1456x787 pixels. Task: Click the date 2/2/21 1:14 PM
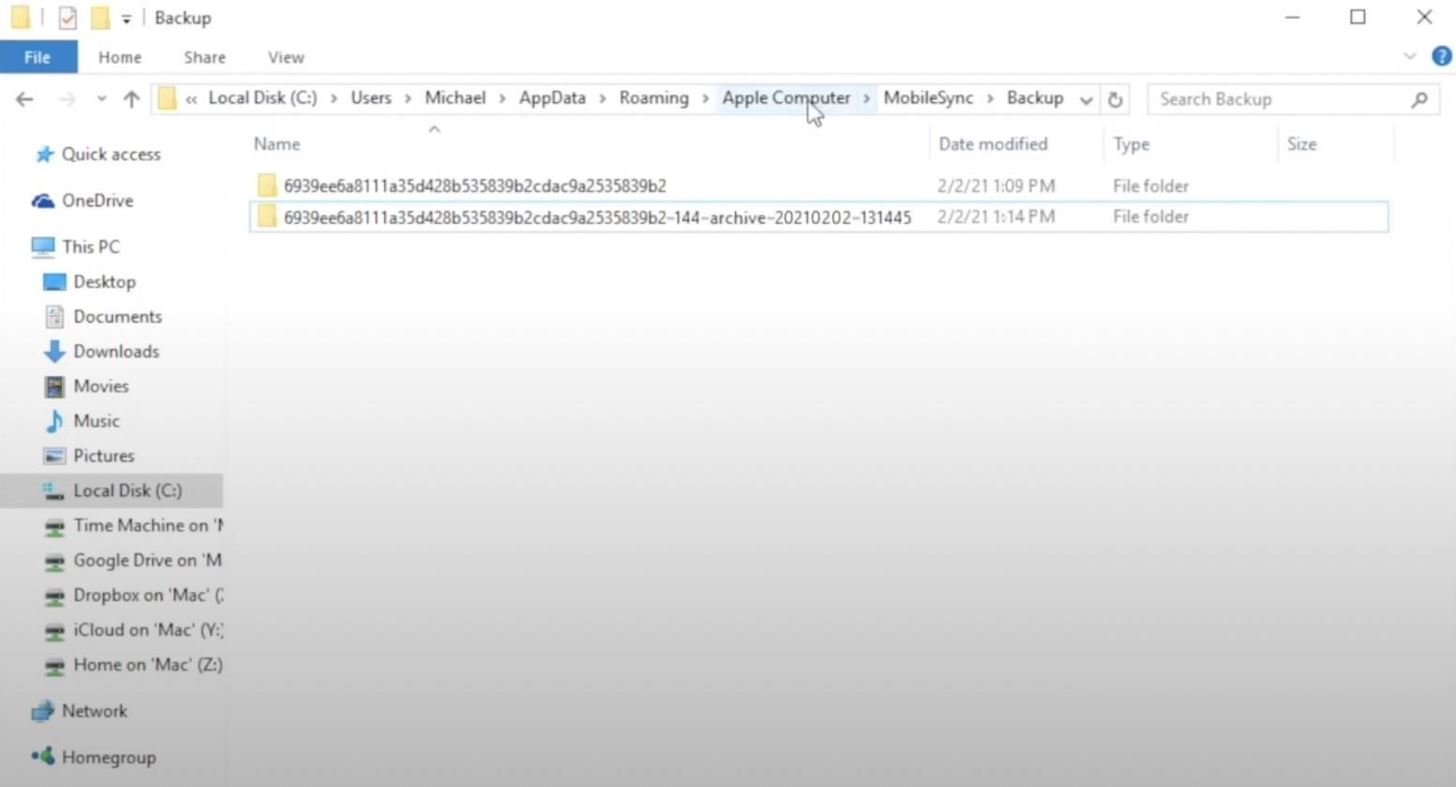point(996,217)
